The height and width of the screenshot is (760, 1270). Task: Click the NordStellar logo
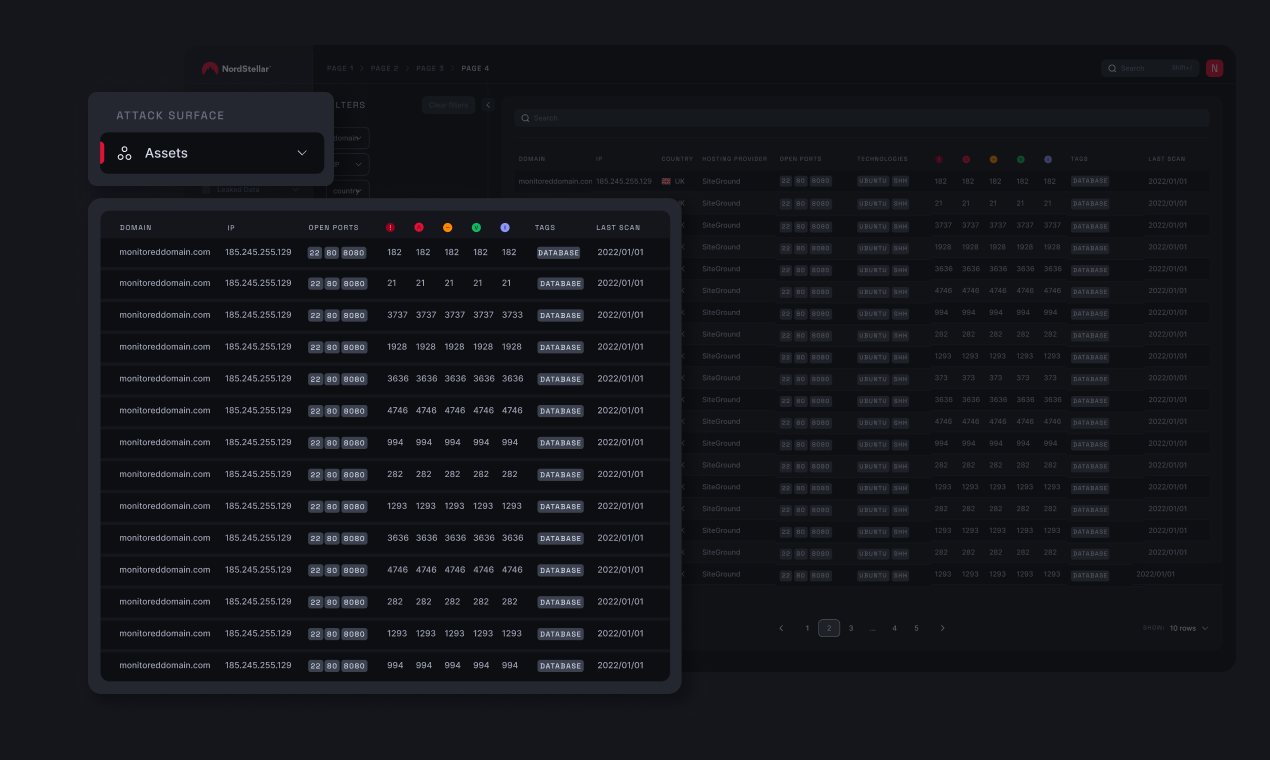pyautogui.click(x=236, y=69)
